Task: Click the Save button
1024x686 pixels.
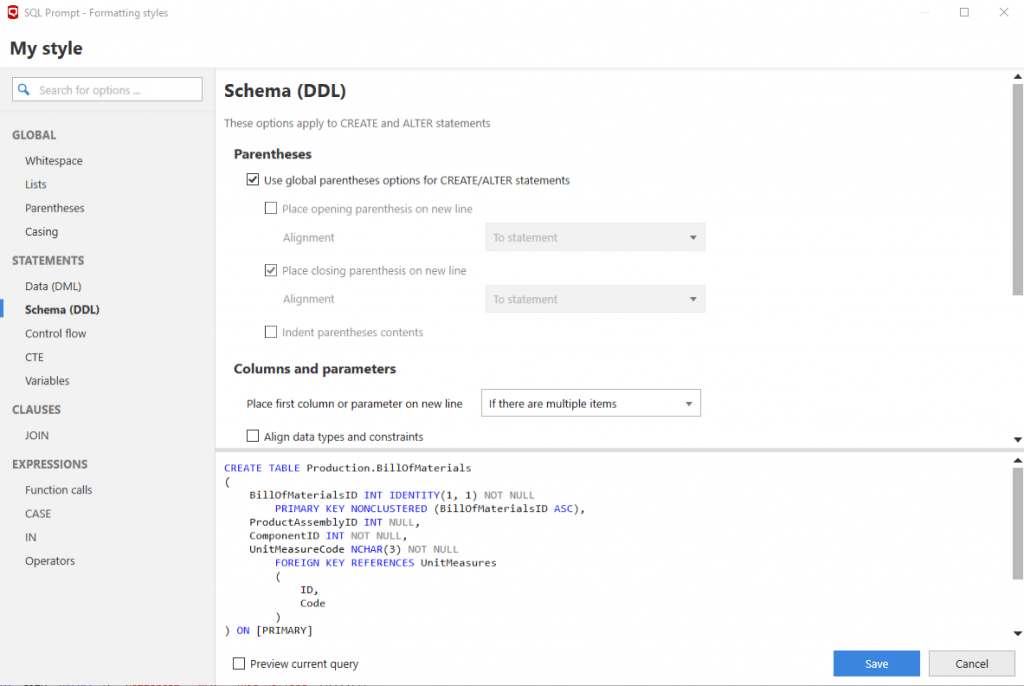Action: (x=876, y=663)
